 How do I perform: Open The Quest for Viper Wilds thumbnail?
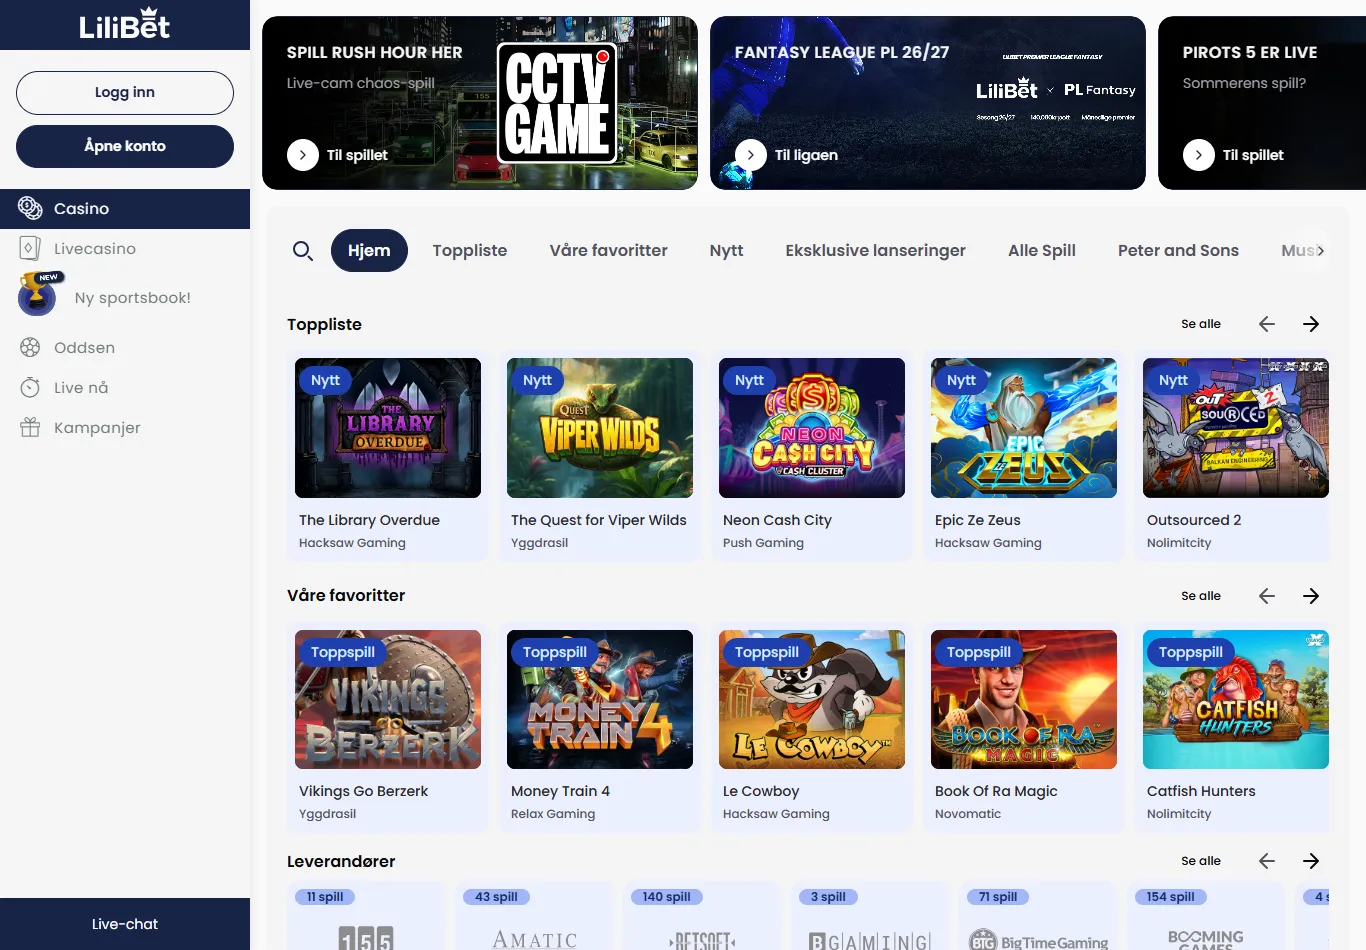point(600,428)
